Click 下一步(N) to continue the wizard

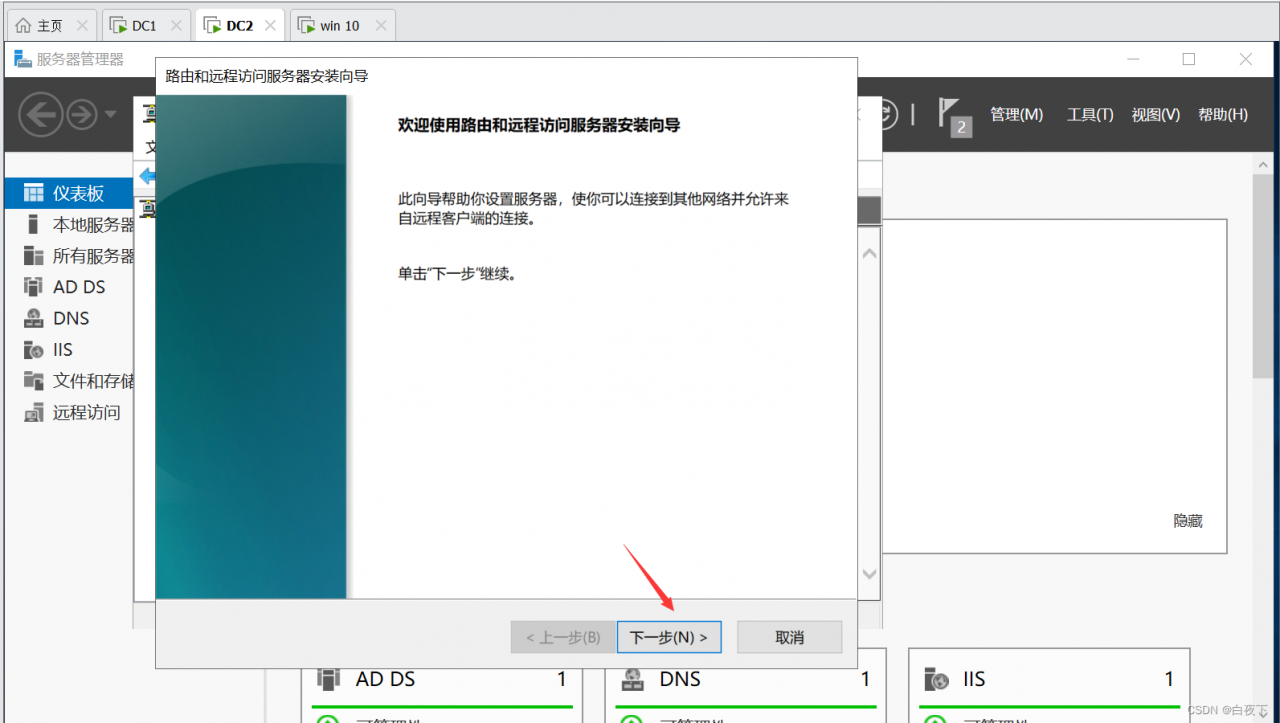pos(669,636)
